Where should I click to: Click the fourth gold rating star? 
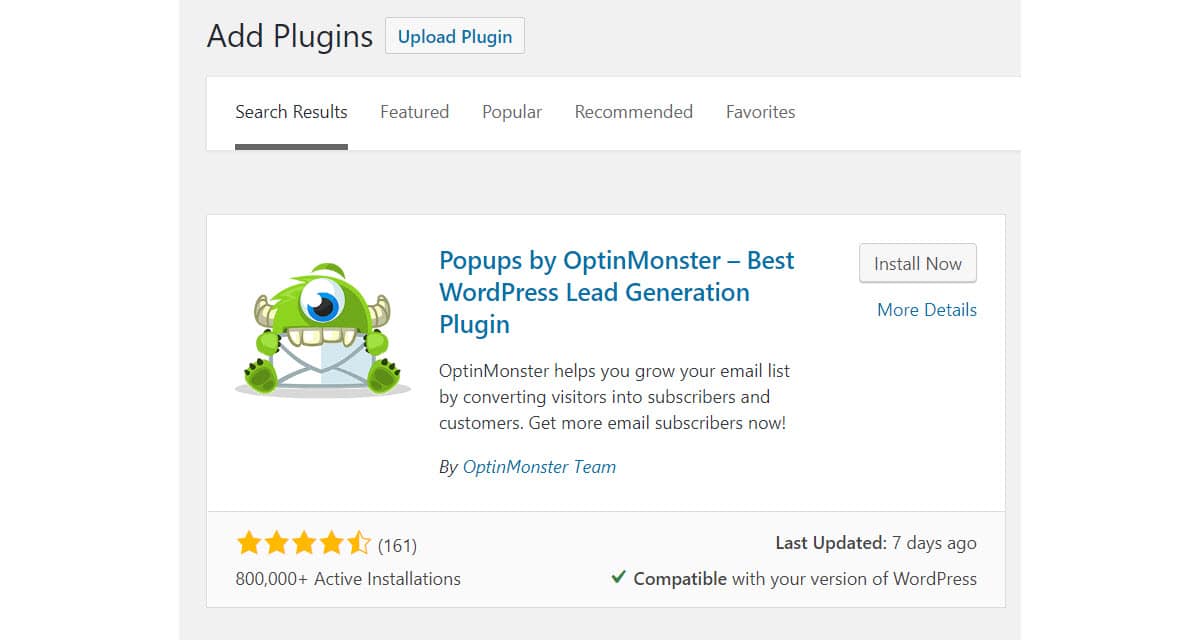[332, 544]
